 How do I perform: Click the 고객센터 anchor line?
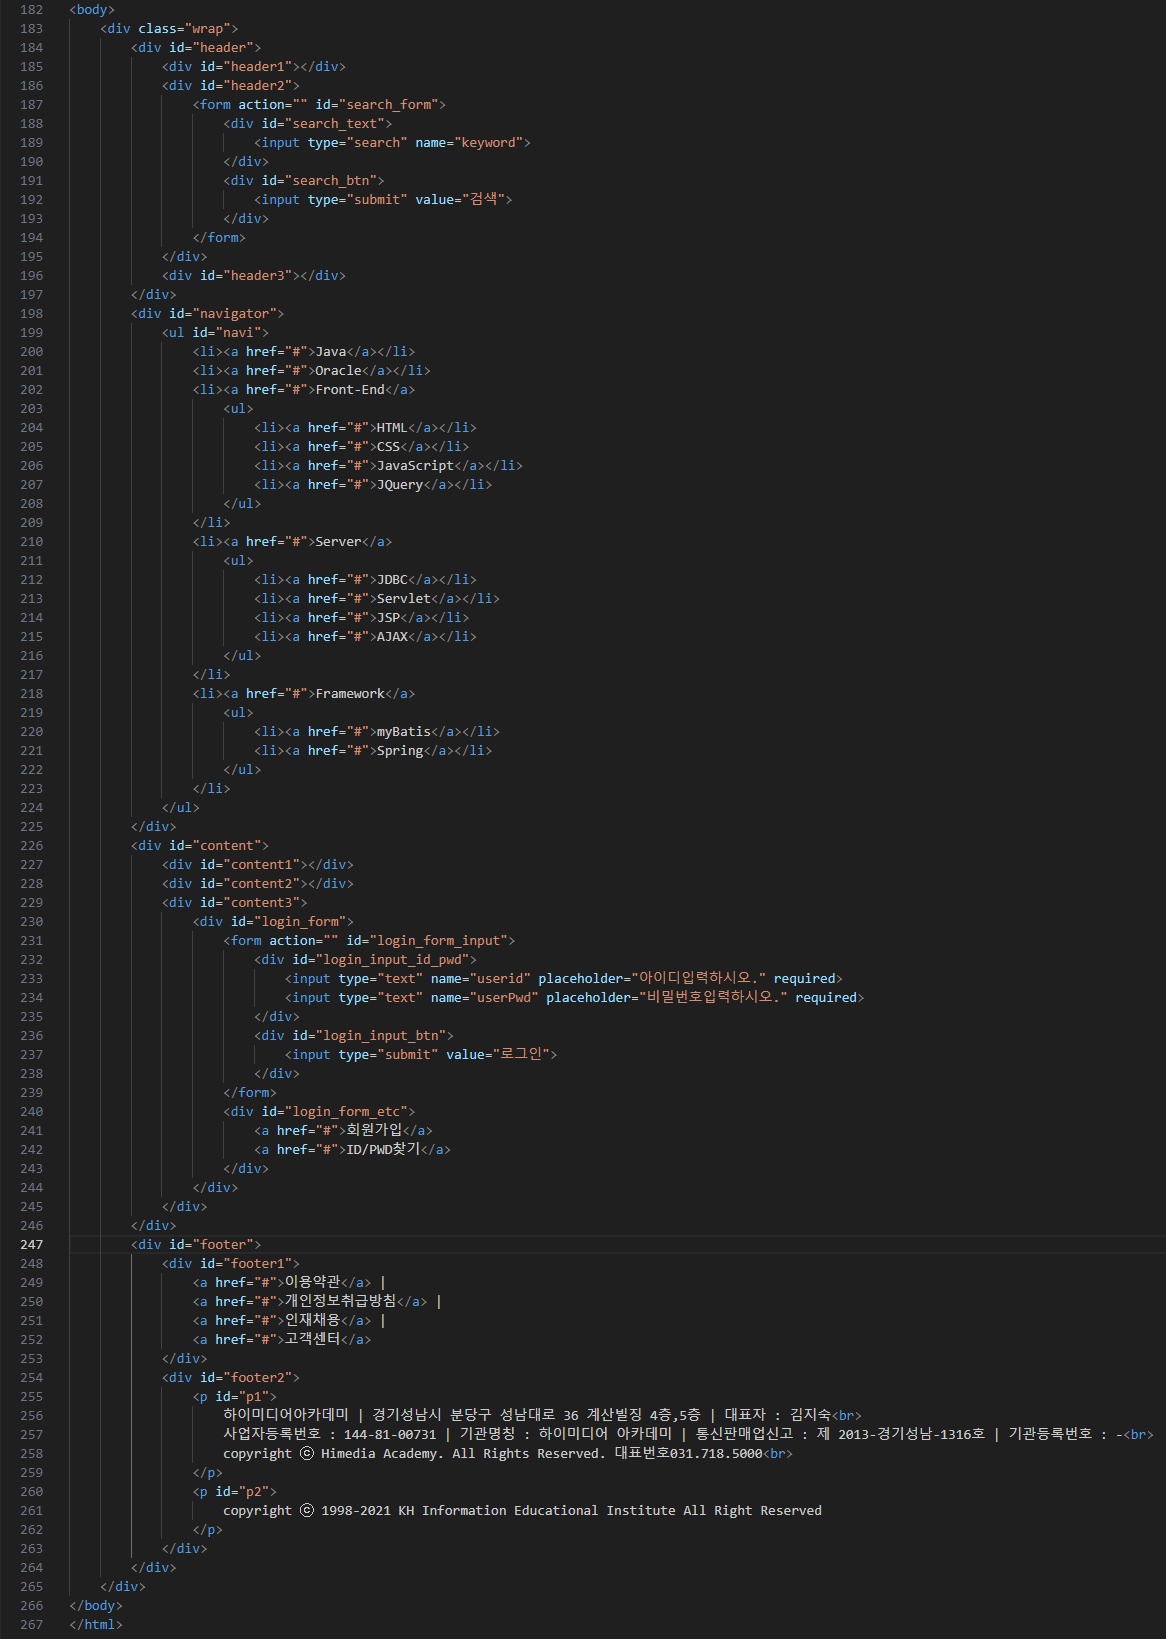coord(282,1340)
